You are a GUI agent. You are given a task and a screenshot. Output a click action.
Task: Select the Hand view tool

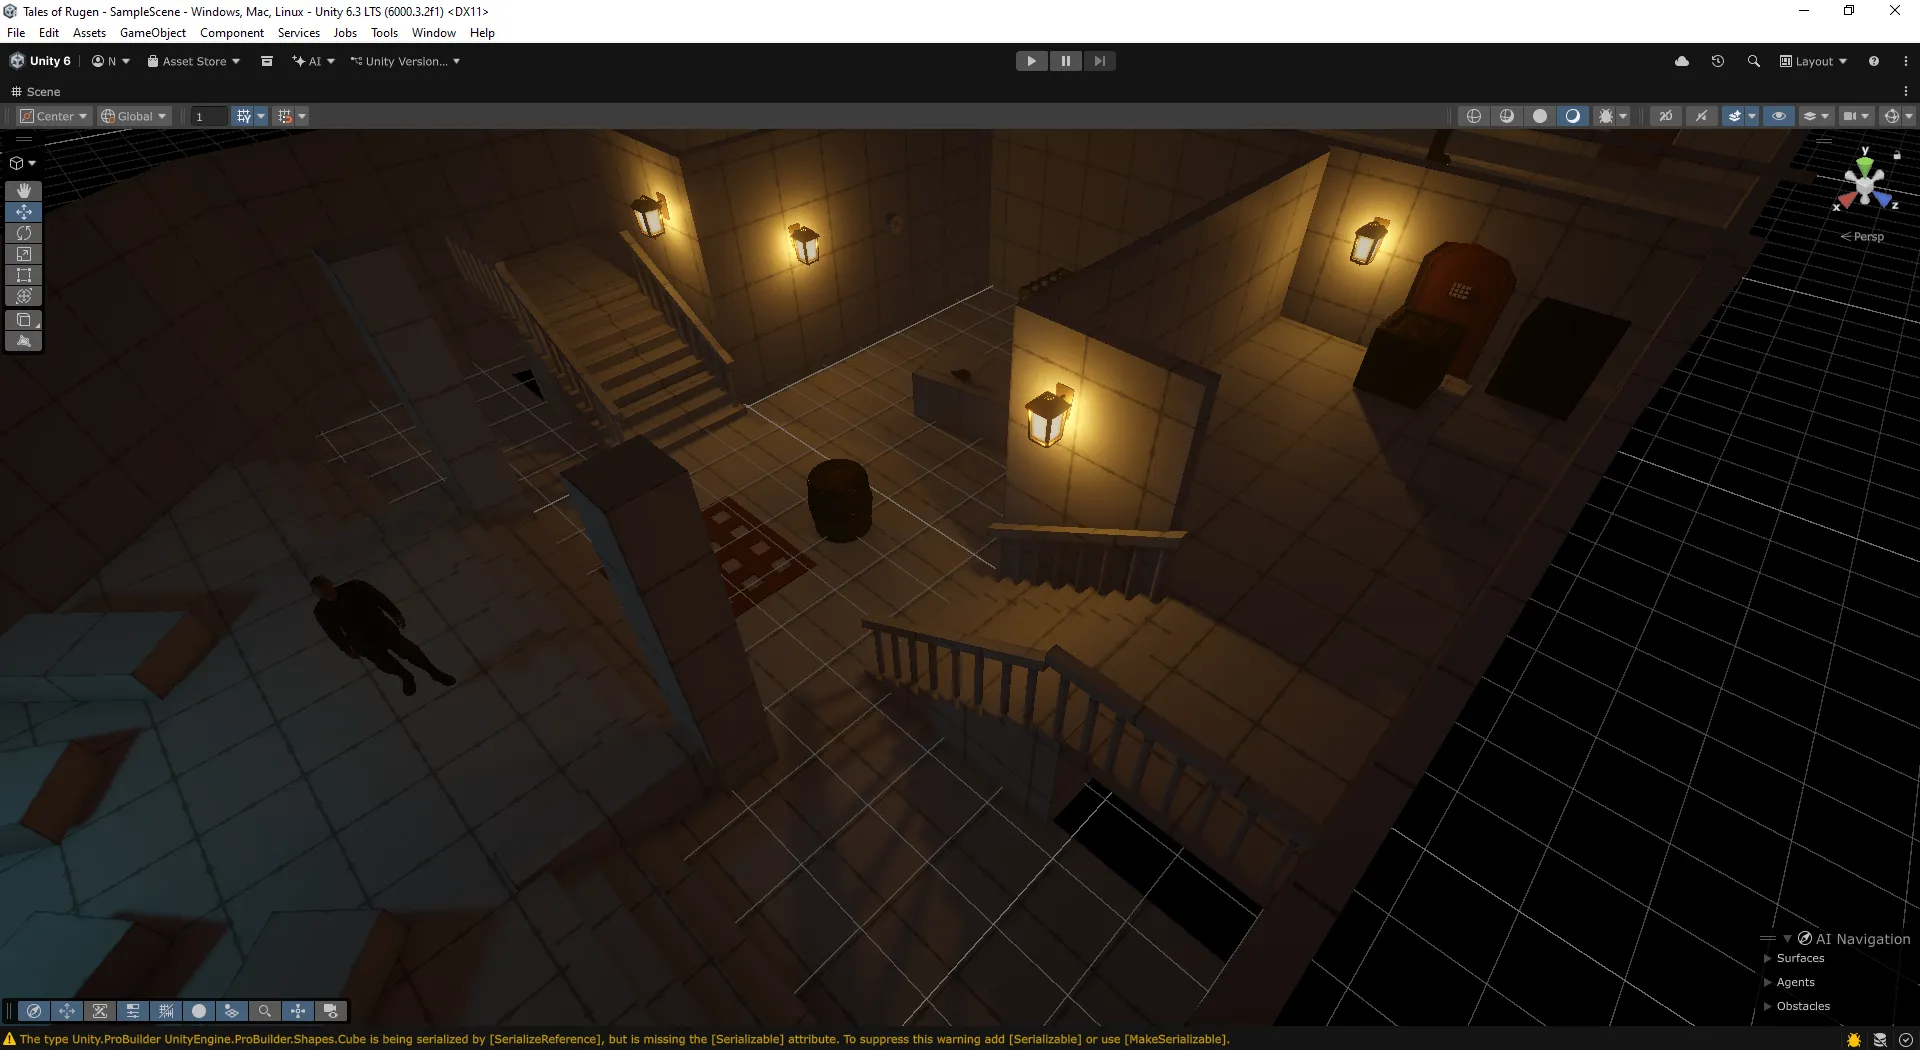pyautogui.click(x=24, y=190)
